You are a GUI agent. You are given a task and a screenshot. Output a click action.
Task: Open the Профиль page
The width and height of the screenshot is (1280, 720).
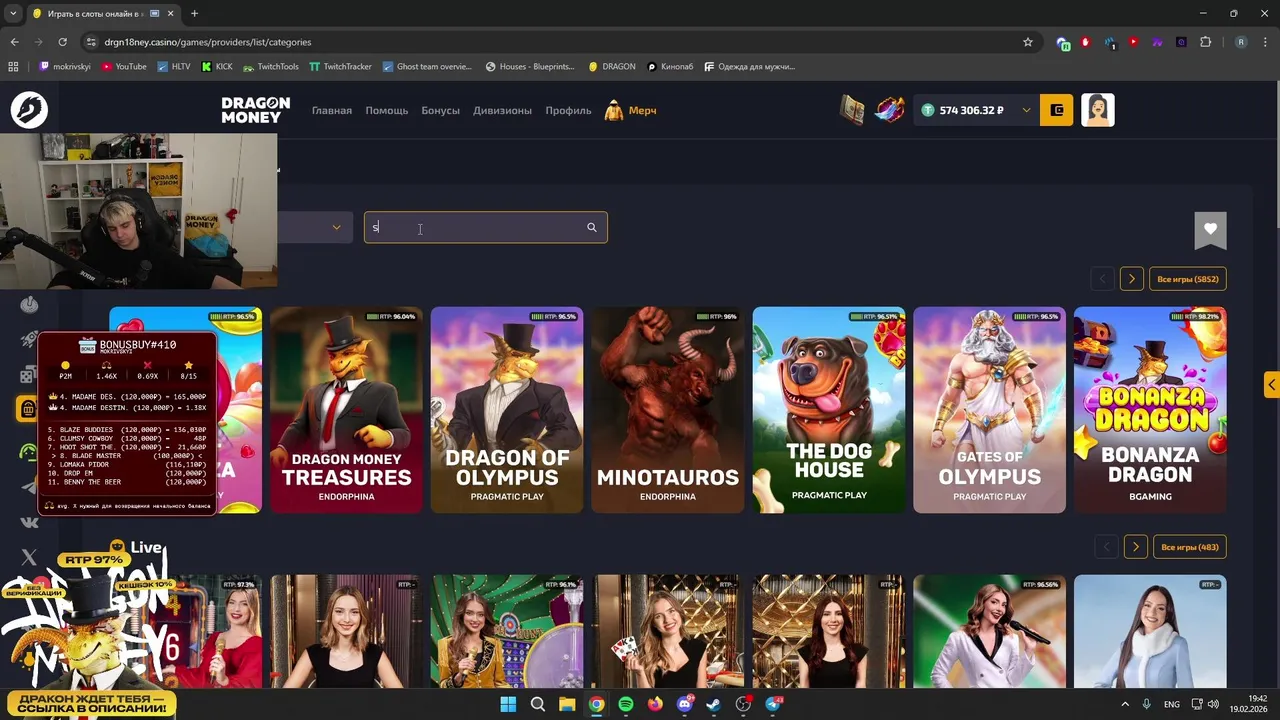click(x=568, y=110)
